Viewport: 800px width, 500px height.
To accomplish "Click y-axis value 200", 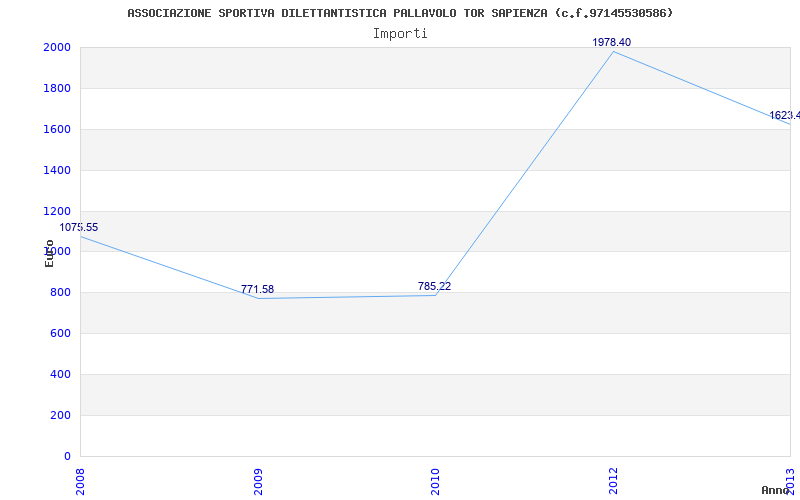I will tap(62, 415).
